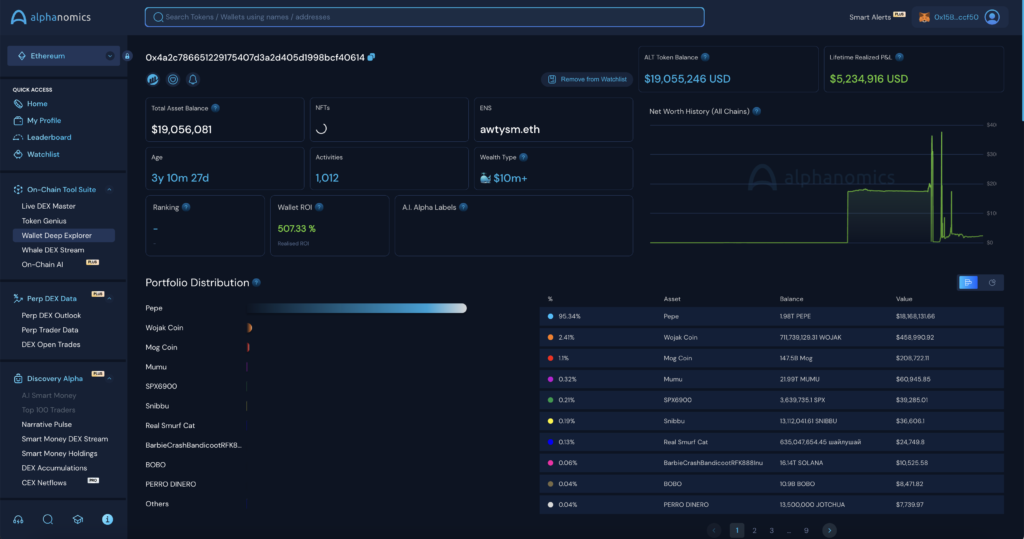The image size is (1024, 539).
Task: Switch portfolio to bar chart view
Action: pos(968,283)
